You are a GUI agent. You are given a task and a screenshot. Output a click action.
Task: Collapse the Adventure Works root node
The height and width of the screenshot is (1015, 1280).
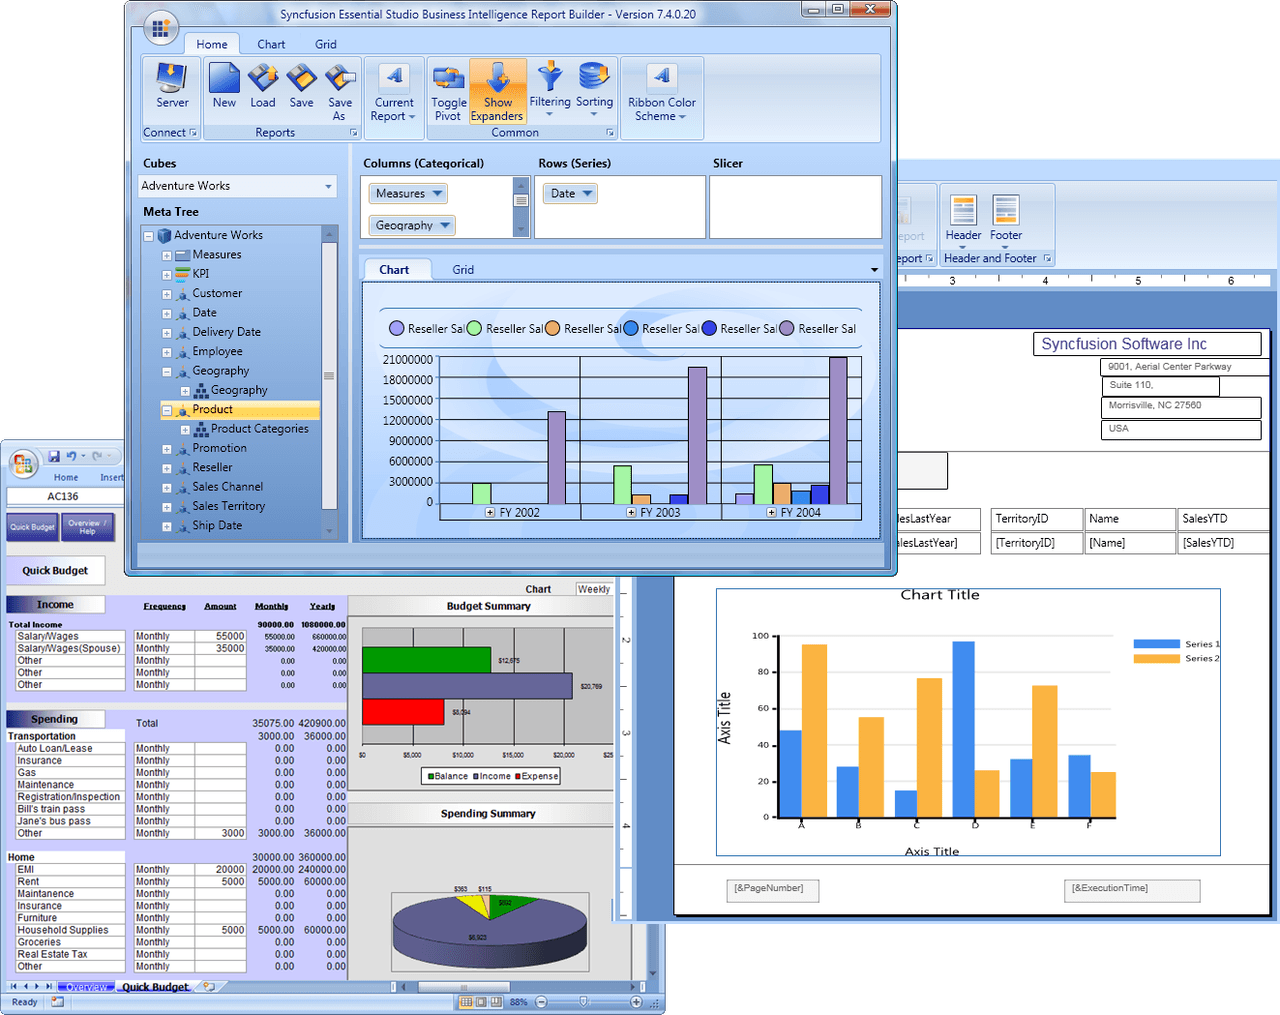point(148,237)
